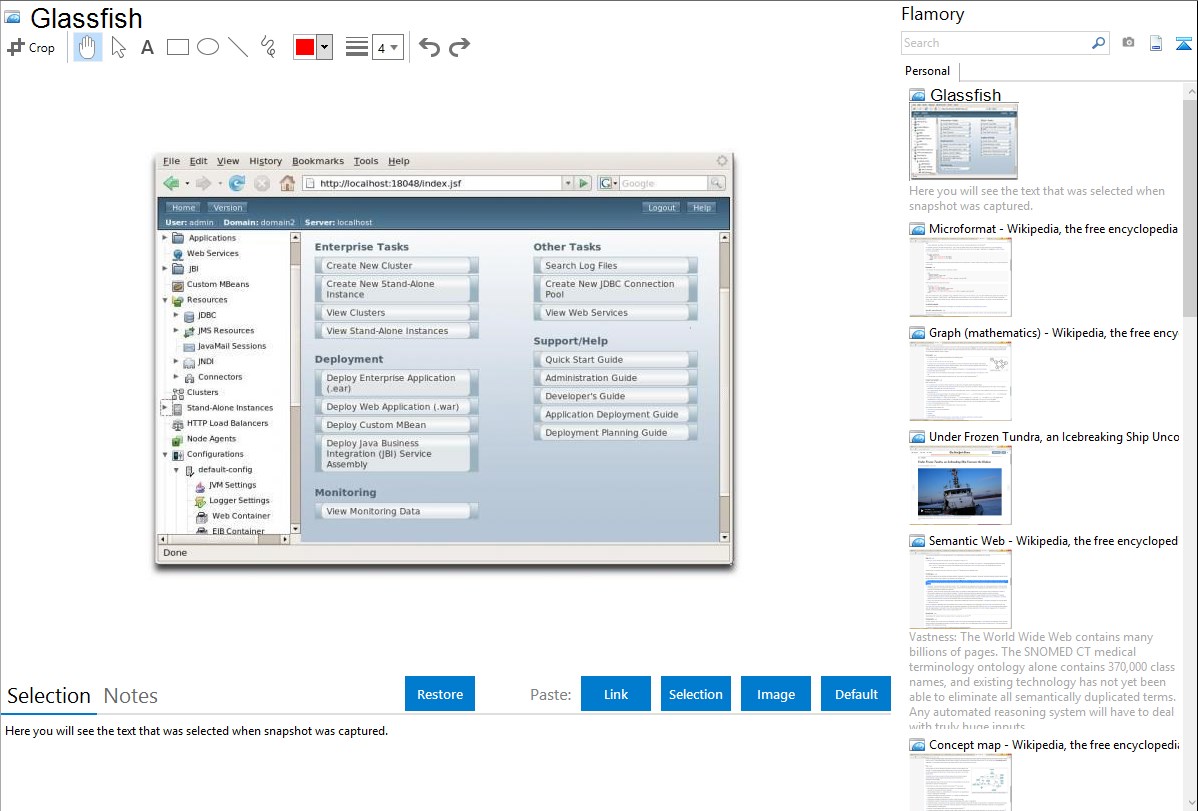
Task: Click the line thickness icon
Action: tap(356, 47)
